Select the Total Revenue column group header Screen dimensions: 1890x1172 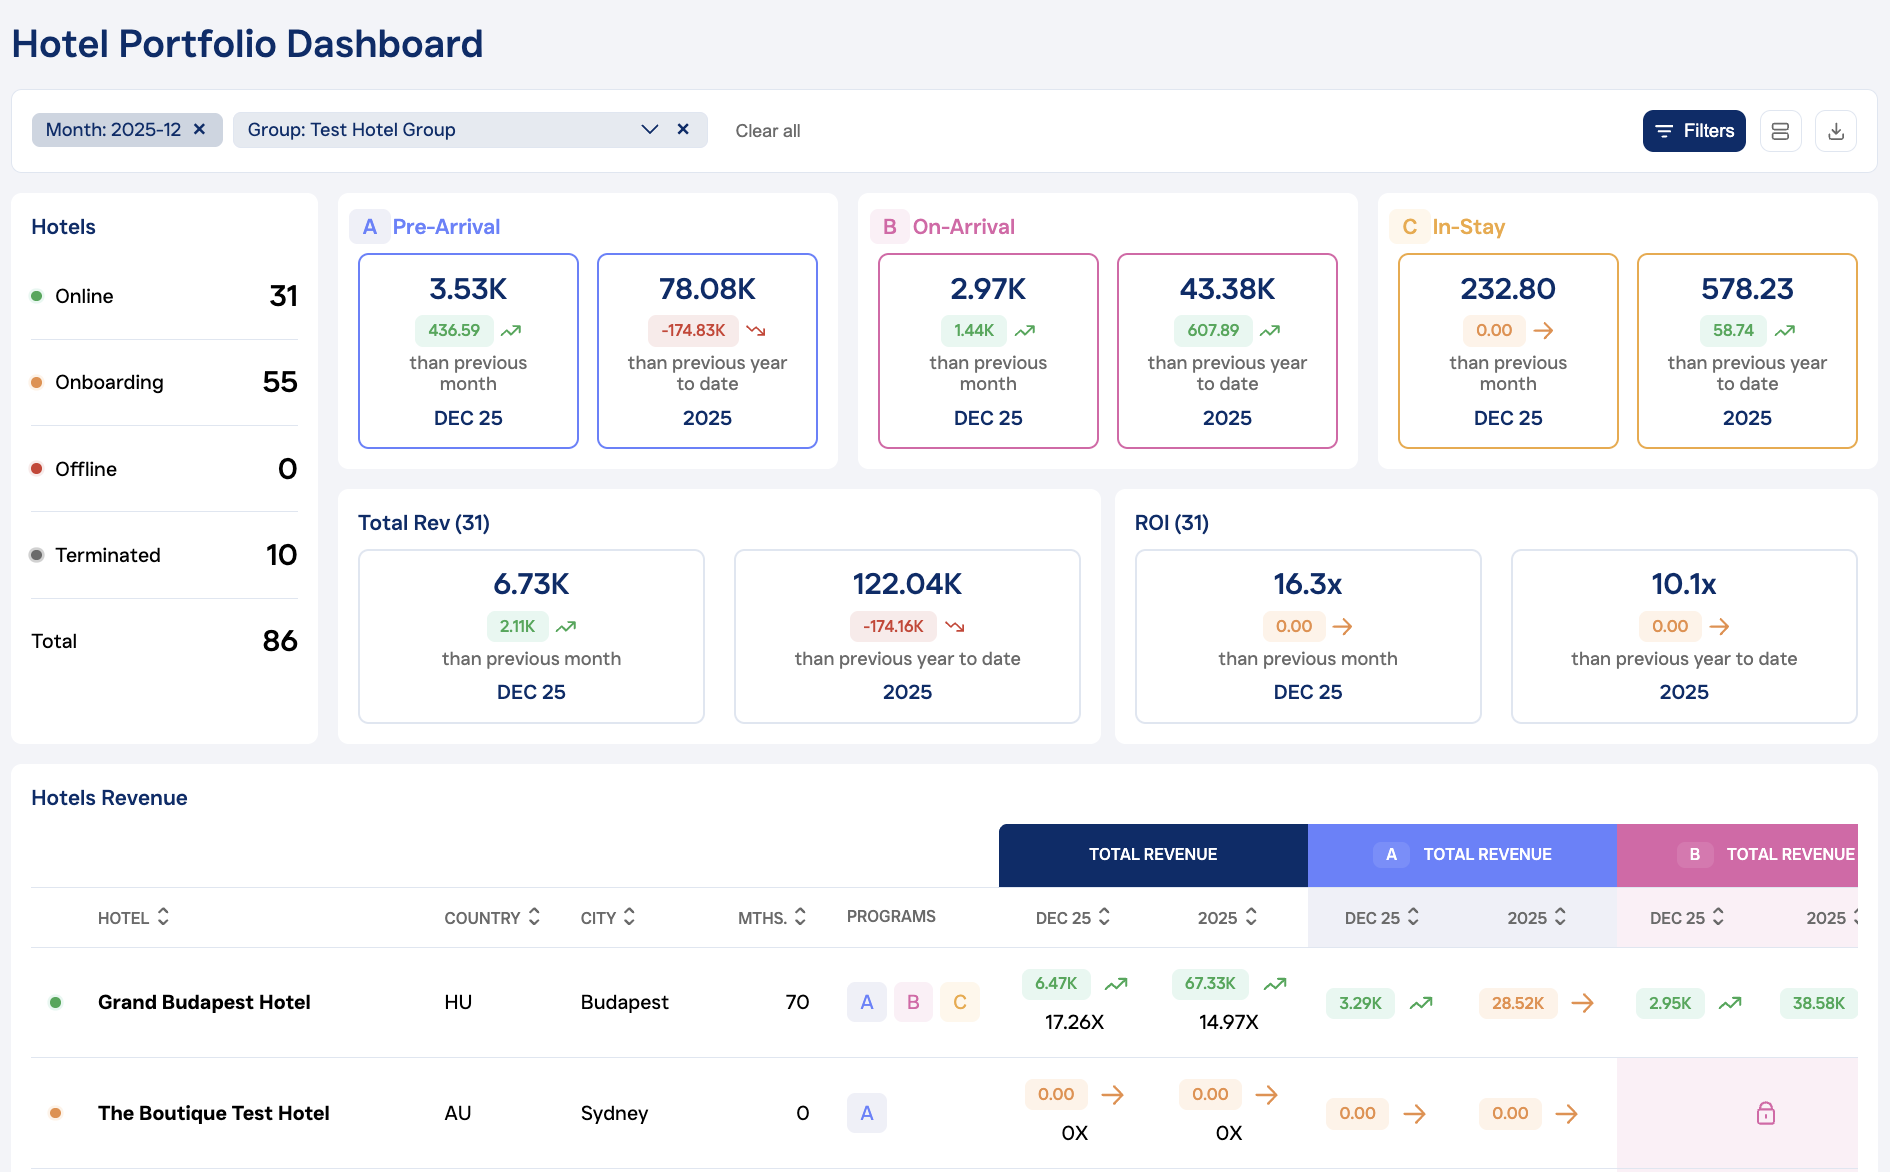pos(1152,855)
